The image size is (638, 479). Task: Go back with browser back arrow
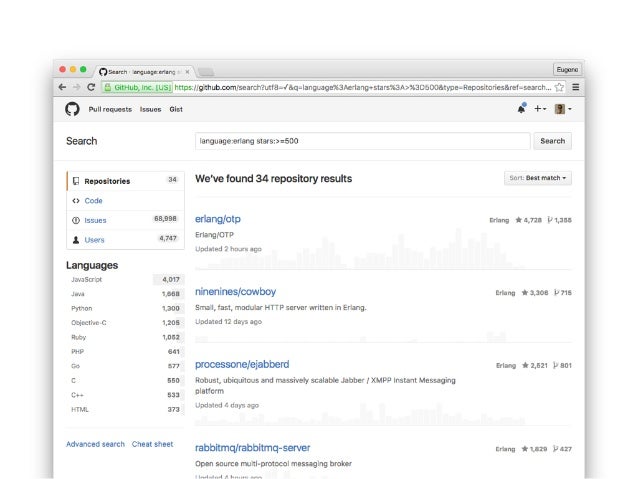click(x=62, y=87)
